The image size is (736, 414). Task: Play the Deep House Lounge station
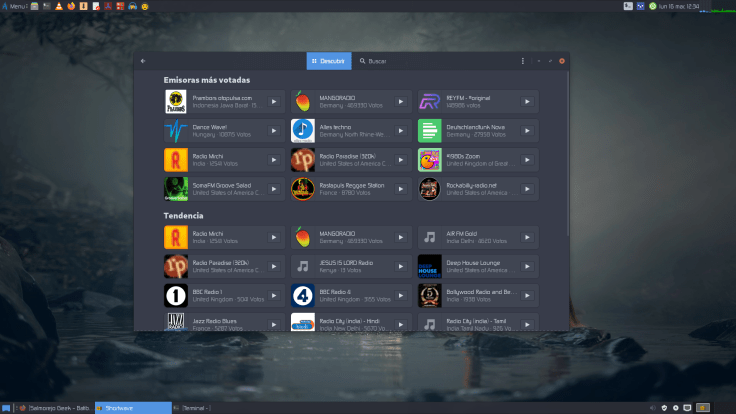[x=527, y=266]
